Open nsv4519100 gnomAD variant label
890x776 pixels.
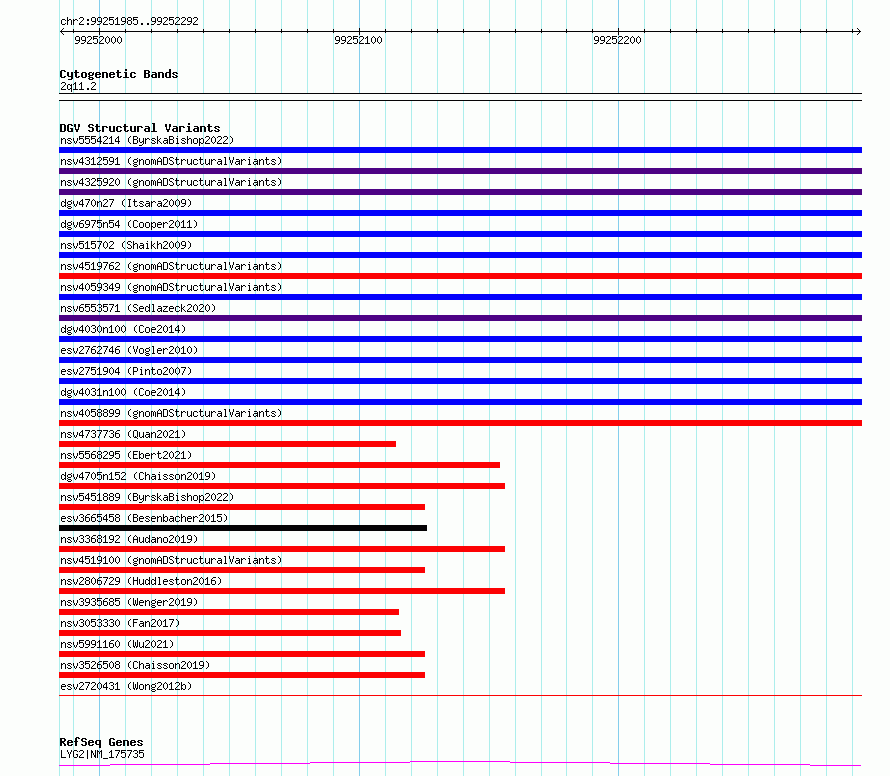click(x=171, y=560)
